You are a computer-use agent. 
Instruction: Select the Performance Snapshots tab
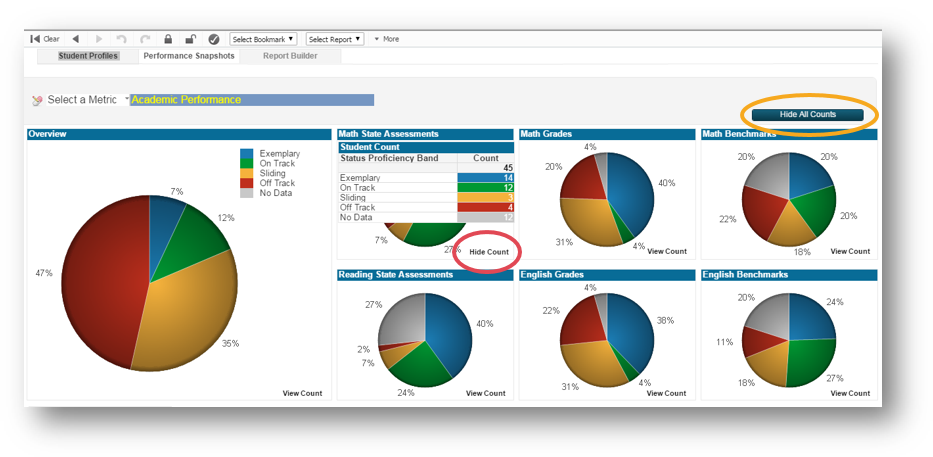coord(189,56)
